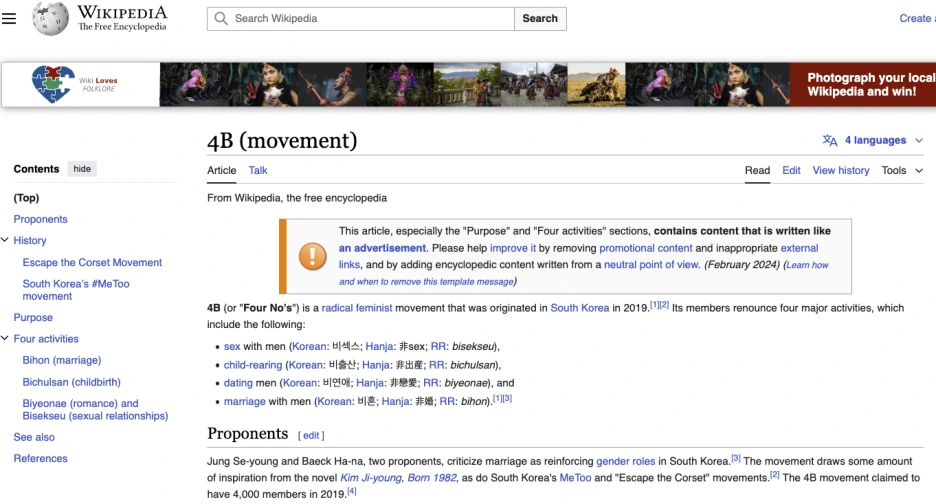Viewport: 936px width, 504px height.
Task: Click the Photograph your local Wikipedia banner
Action: (863, 84)
